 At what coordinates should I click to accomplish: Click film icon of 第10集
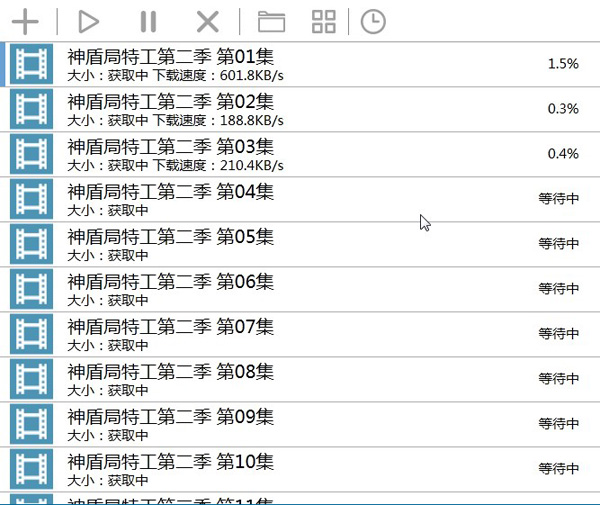(x=31, y=469)
